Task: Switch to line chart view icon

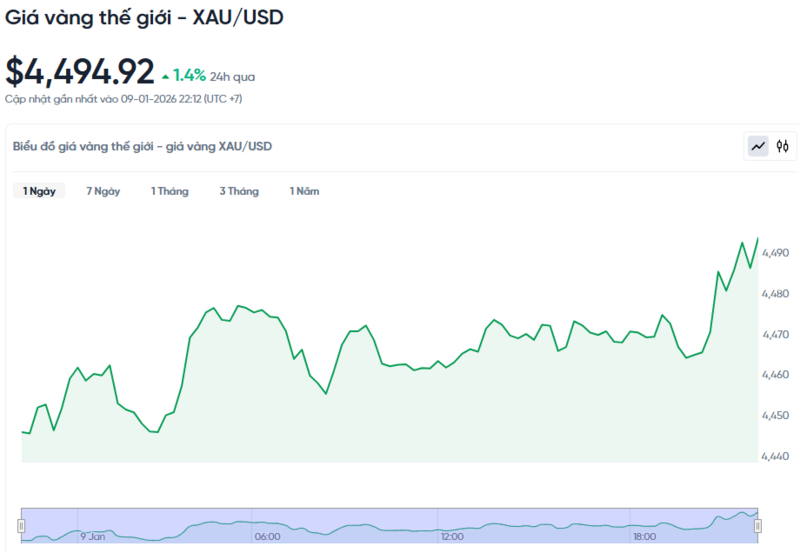Action: coord(758,146)
